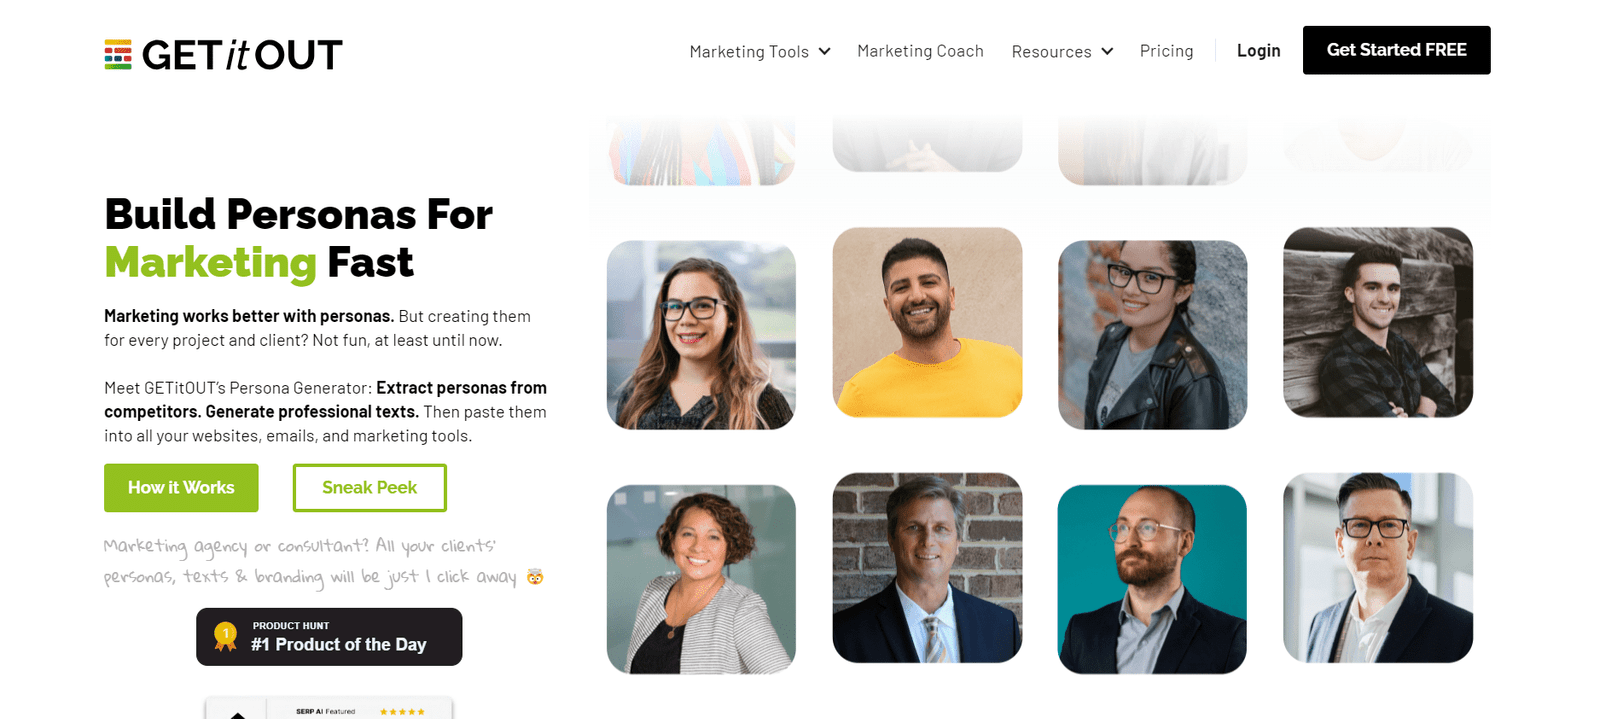
Task: Select the man in yellow shirt portrait
Action: (927, 322)
